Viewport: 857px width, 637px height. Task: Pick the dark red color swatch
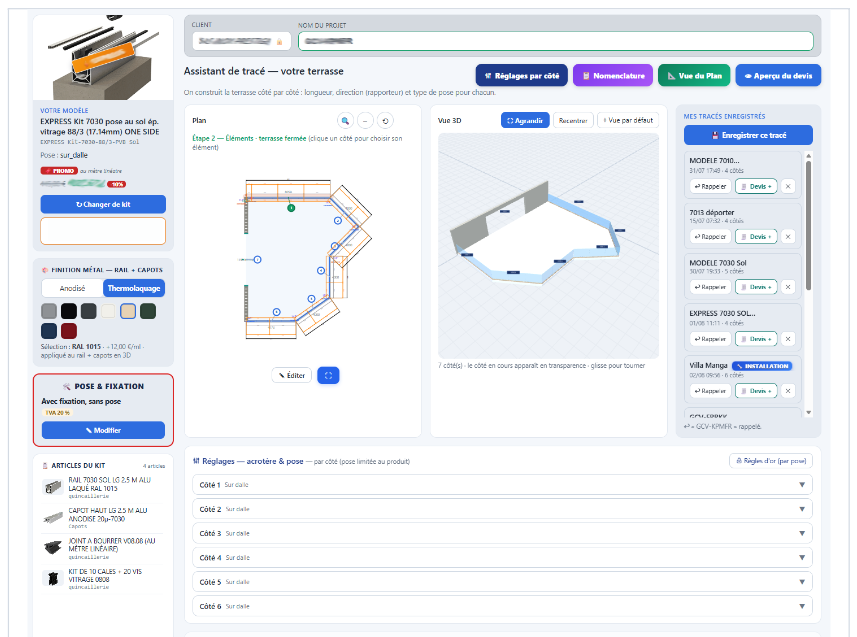pyautogui.click(x=69, y=331)
